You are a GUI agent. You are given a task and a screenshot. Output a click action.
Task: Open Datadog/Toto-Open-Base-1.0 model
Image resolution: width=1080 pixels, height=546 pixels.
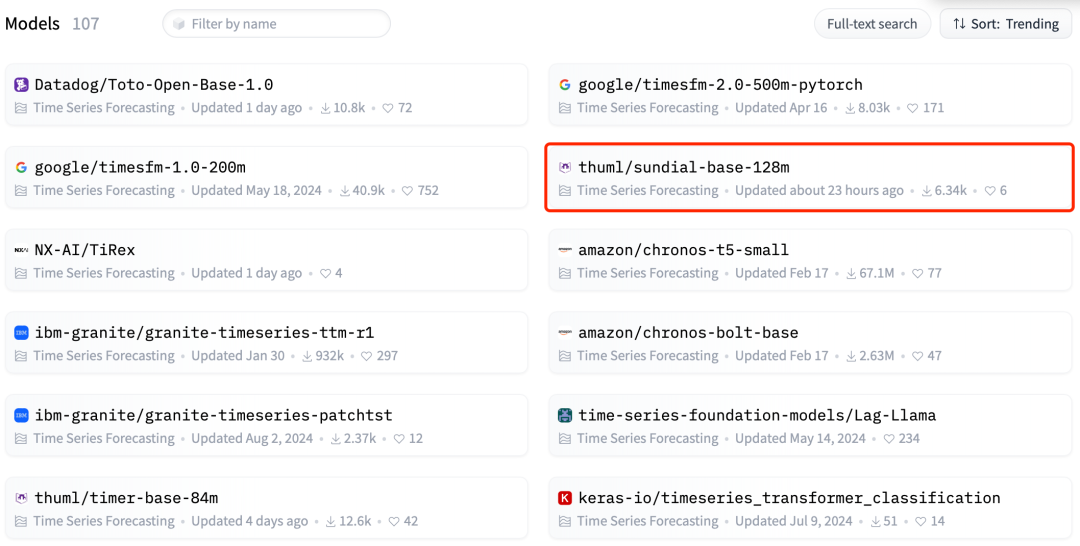[266, 95]
